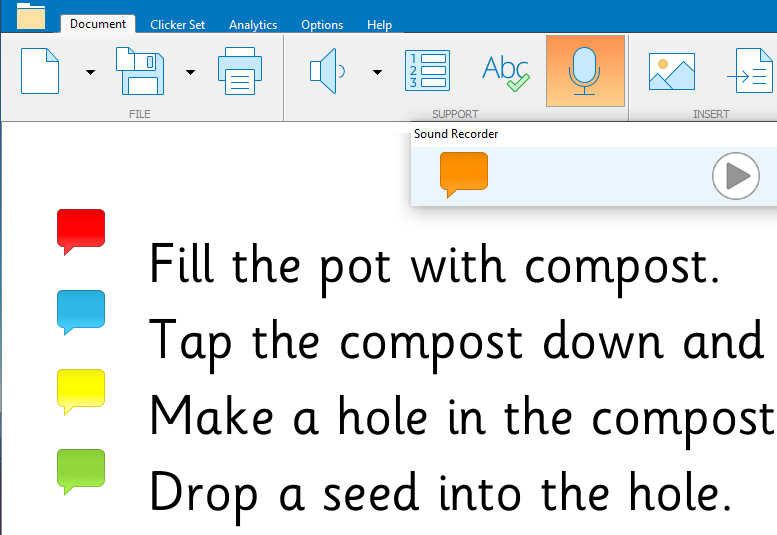Image resolution: width=777 pixels, height=535 pixels.
Task: Select the red speech bubble marker
Action: tap(81, 230)
